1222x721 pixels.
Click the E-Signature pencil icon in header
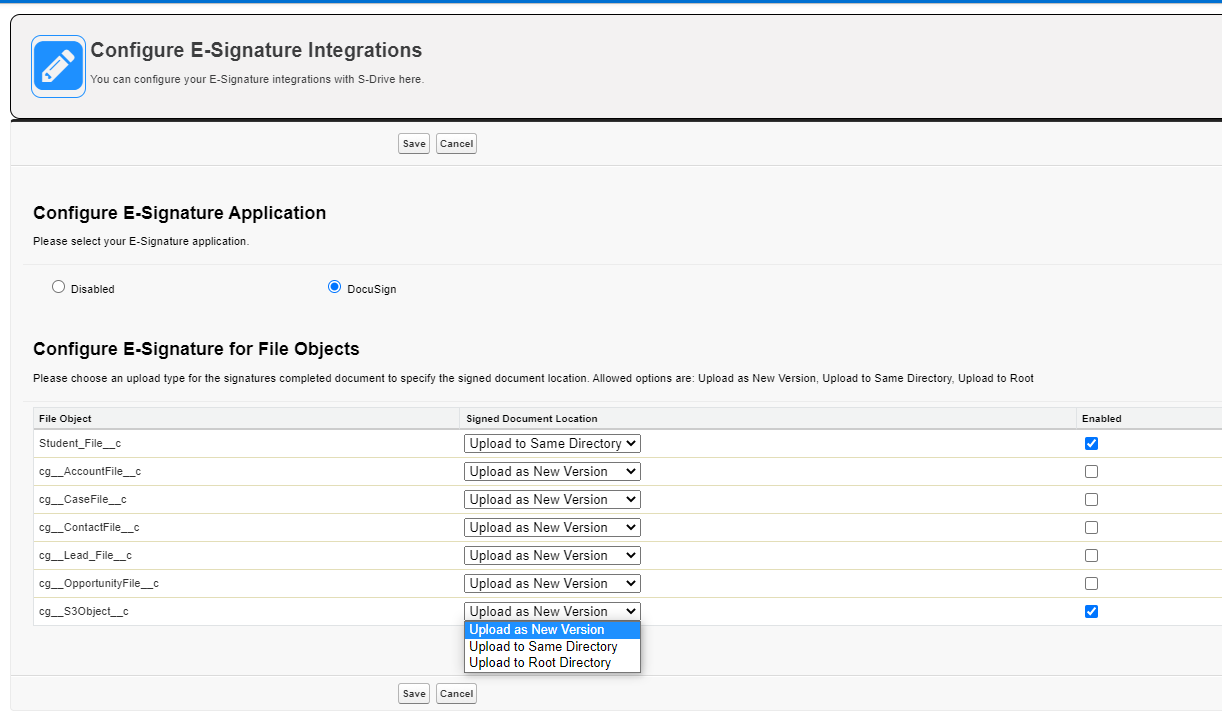58,66
